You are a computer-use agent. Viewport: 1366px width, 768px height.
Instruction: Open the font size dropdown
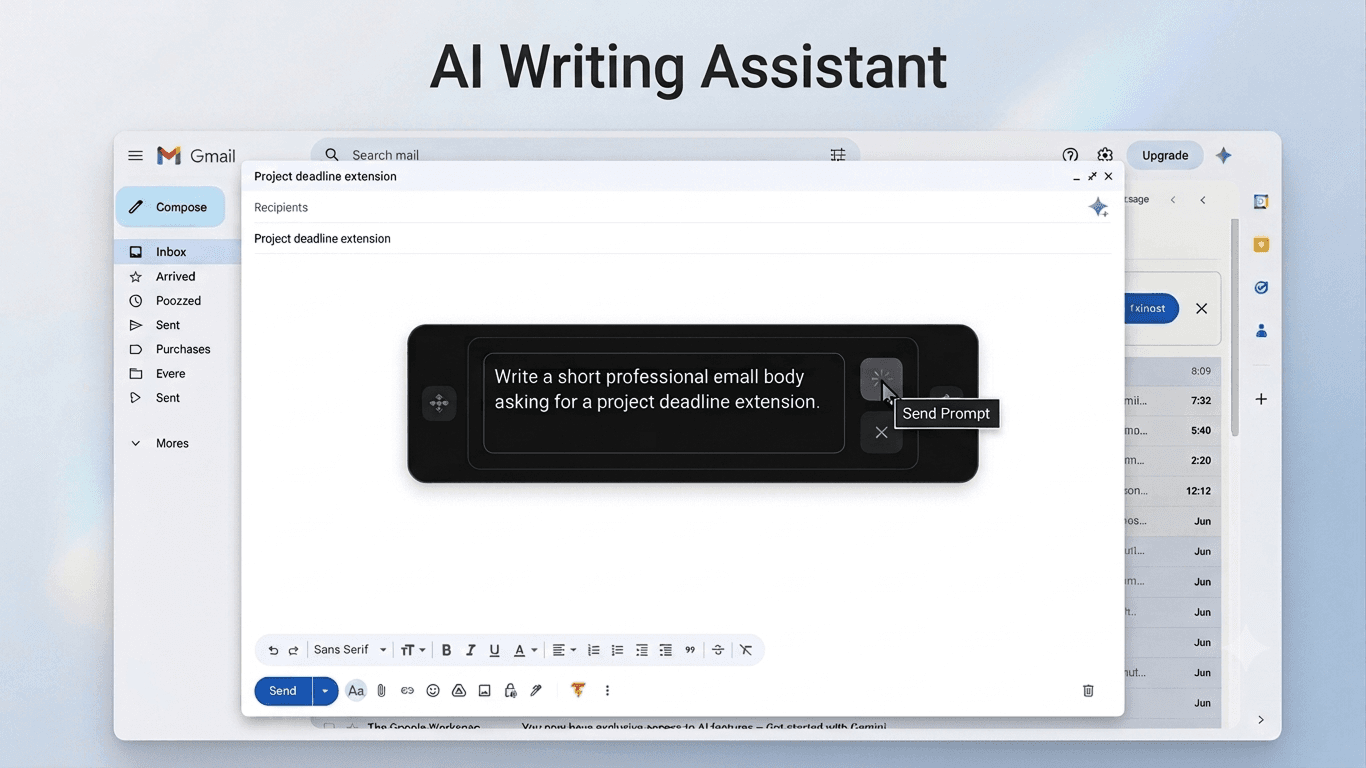coord(413,650)
